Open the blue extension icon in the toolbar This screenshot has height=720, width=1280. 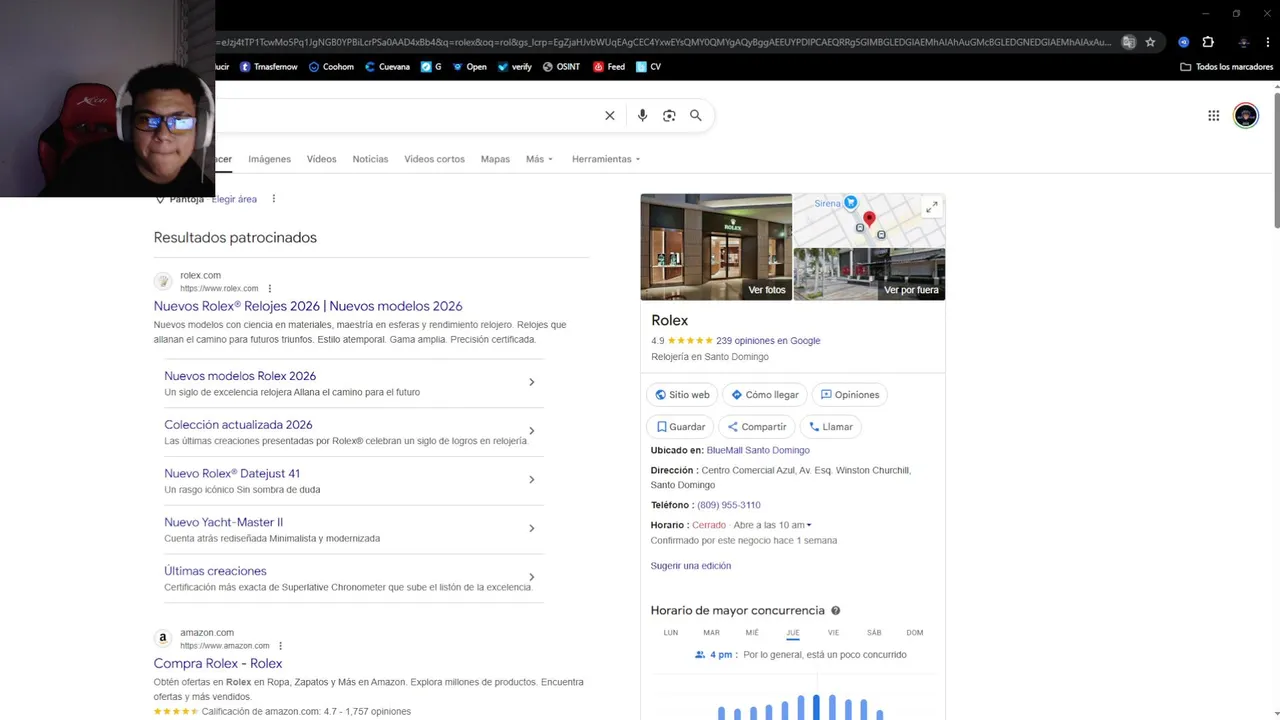(1184, 42)
